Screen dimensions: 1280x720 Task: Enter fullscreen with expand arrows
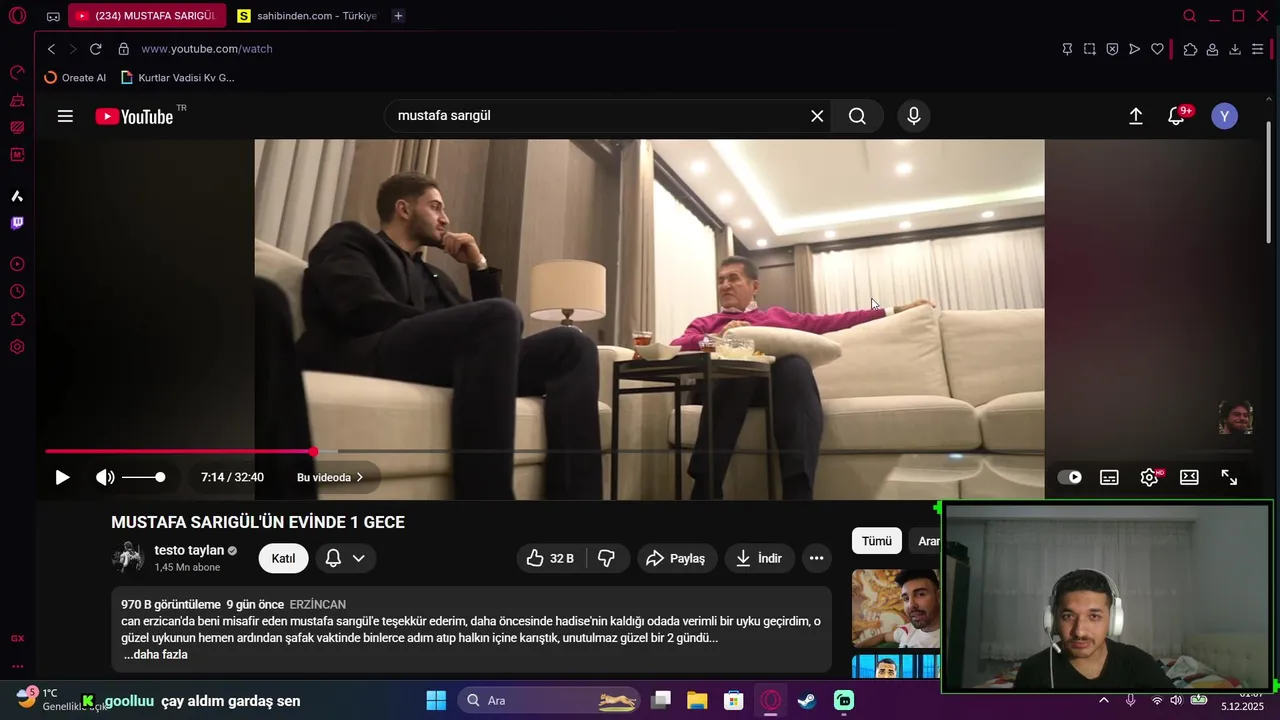click(1229, 477)
